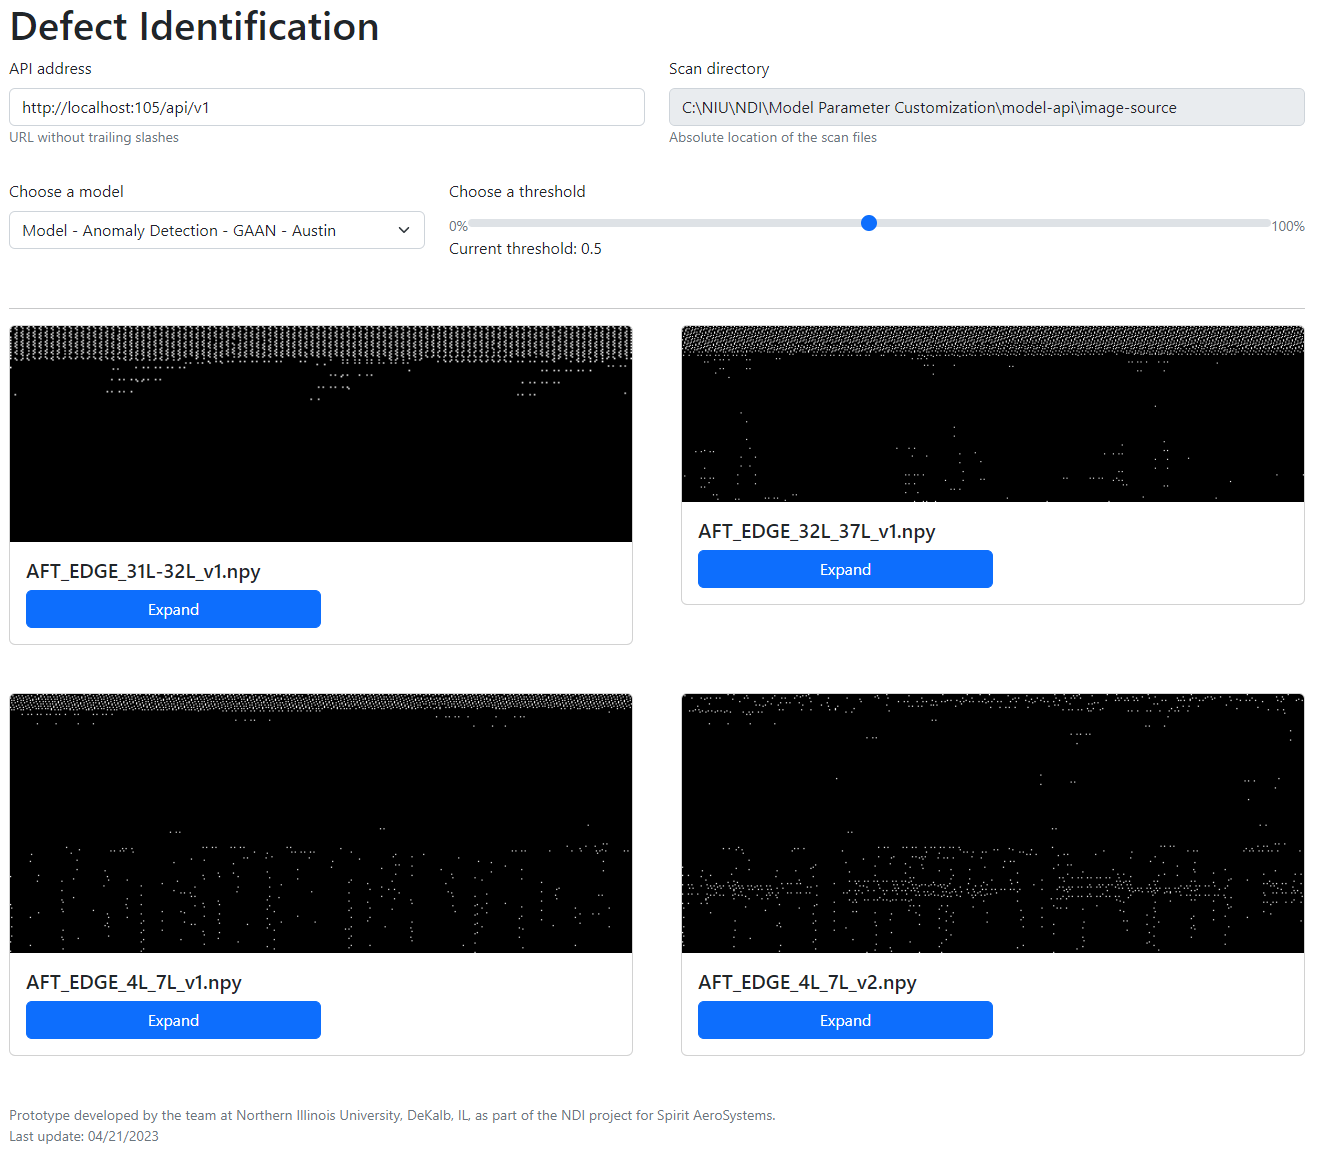Click the 'API address' label
1319x1155 pixels.
tap(50, 69)
